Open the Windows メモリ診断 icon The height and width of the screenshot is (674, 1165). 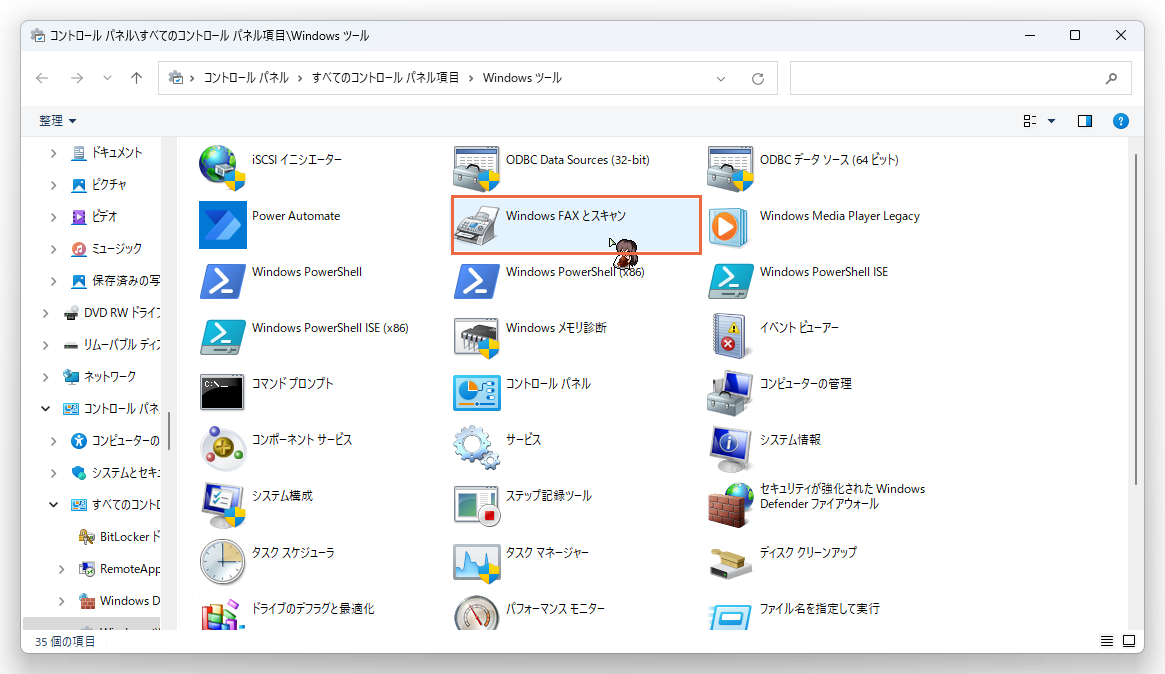point(476,337)
